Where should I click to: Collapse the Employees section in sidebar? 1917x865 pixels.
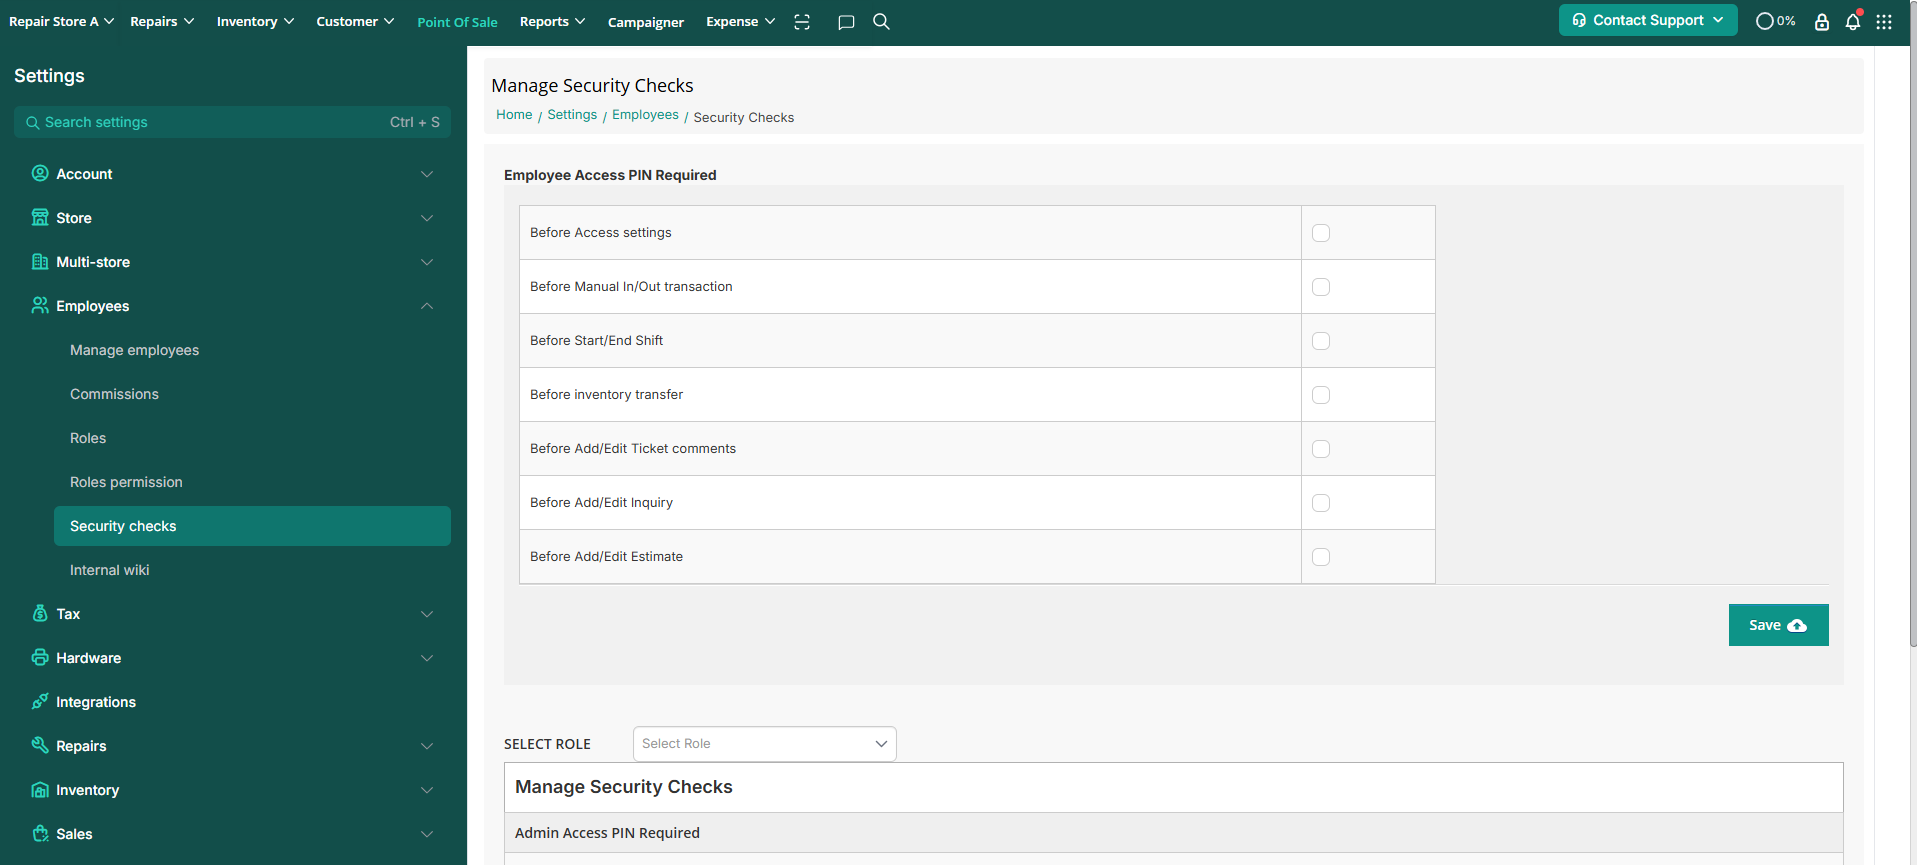427,306
